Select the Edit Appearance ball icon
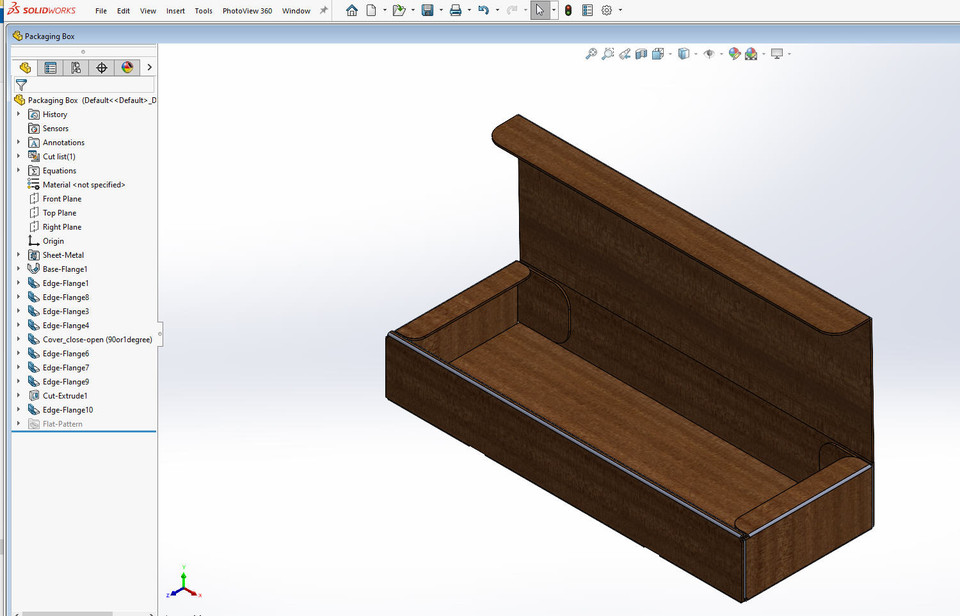Image resolution: width=960 pixels, height=616 pixels. (x=733, y=53)
